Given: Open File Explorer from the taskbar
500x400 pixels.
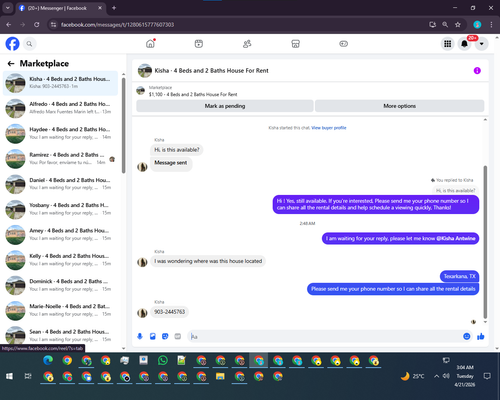Looking at the screenshot, I should 220,376.
